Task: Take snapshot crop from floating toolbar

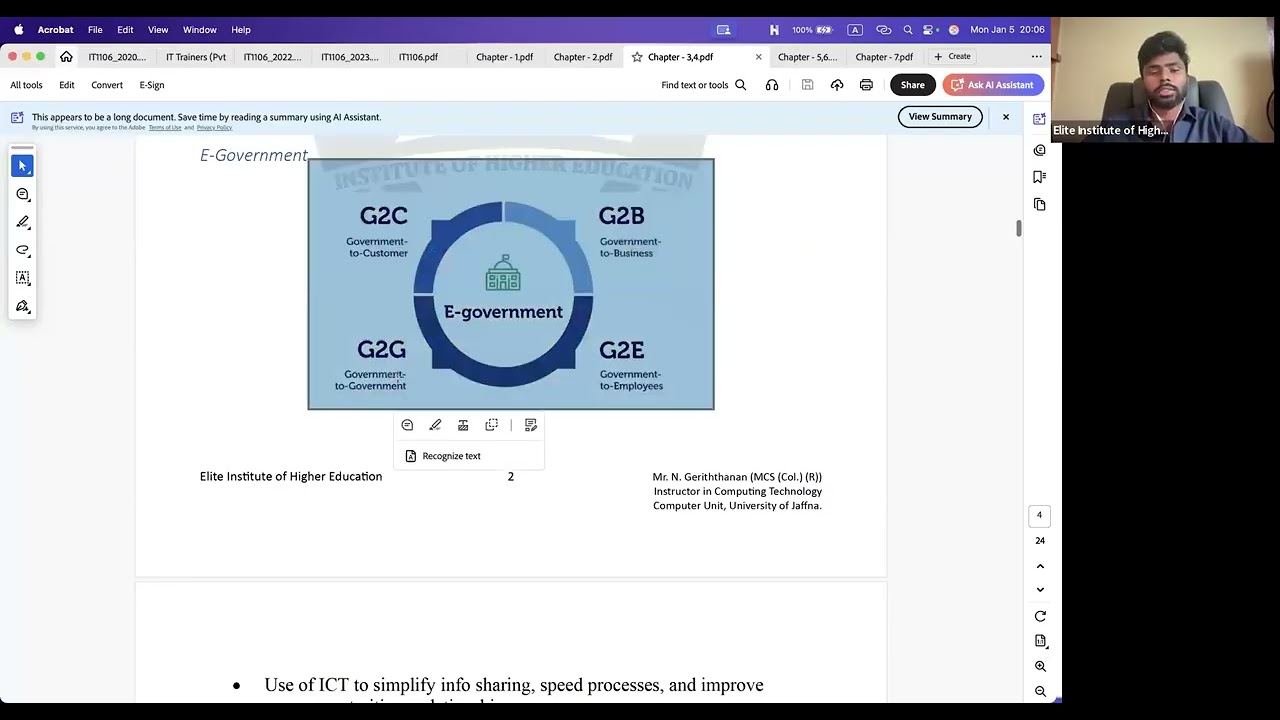Action: (x=491, y=425)
